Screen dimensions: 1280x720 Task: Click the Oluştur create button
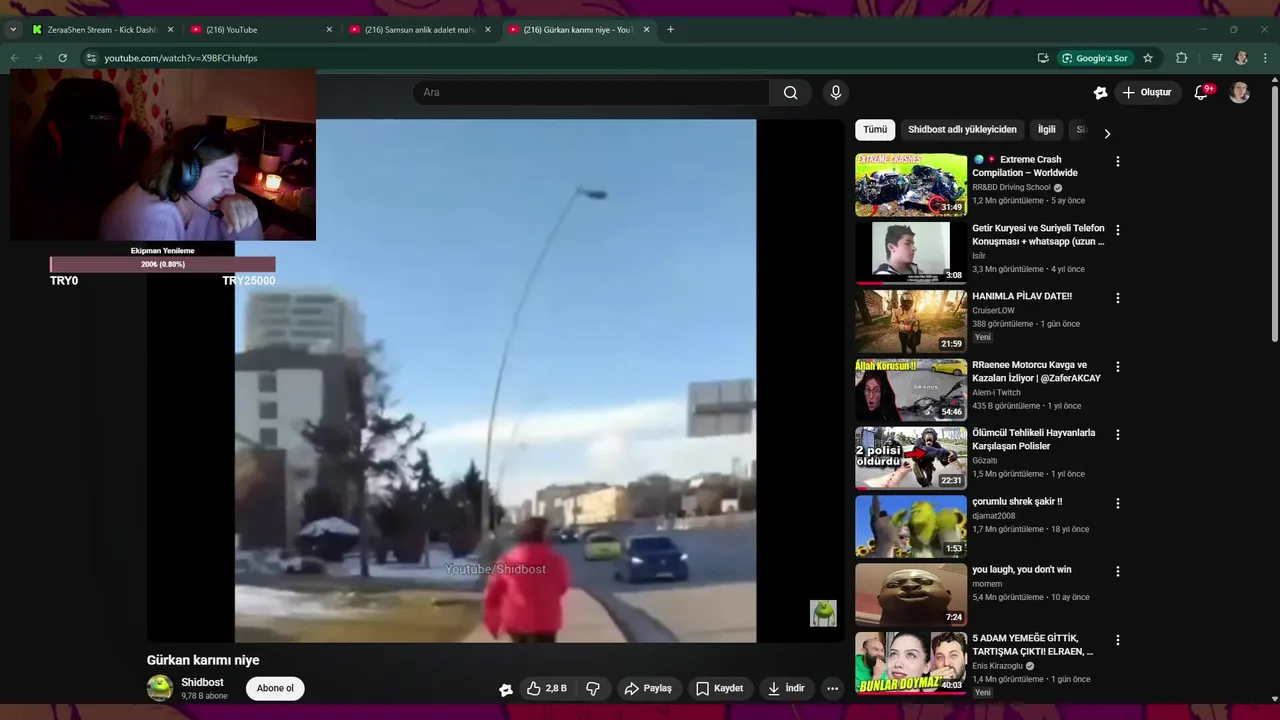pos(1146,93)
